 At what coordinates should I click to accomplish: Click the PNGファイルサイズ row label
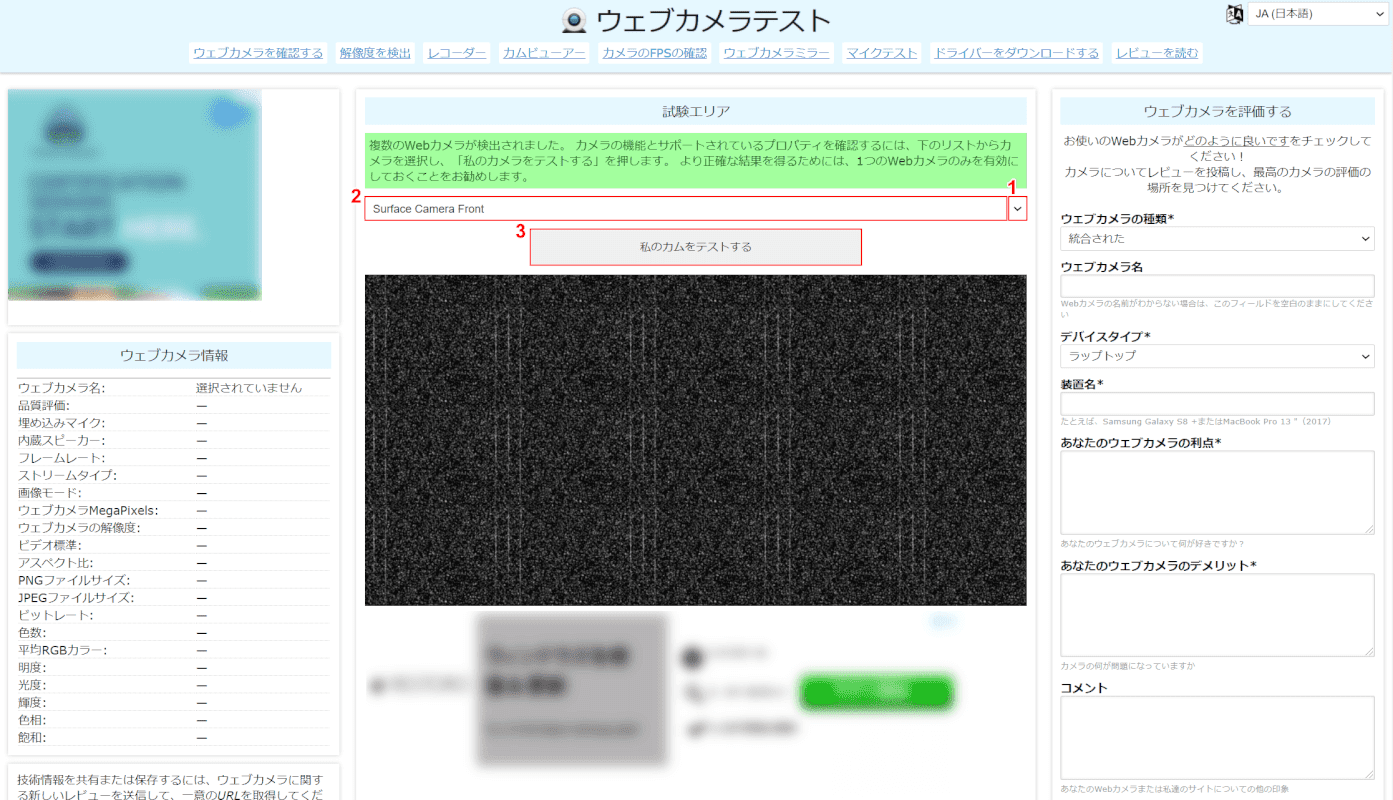(x=74, y=580)
